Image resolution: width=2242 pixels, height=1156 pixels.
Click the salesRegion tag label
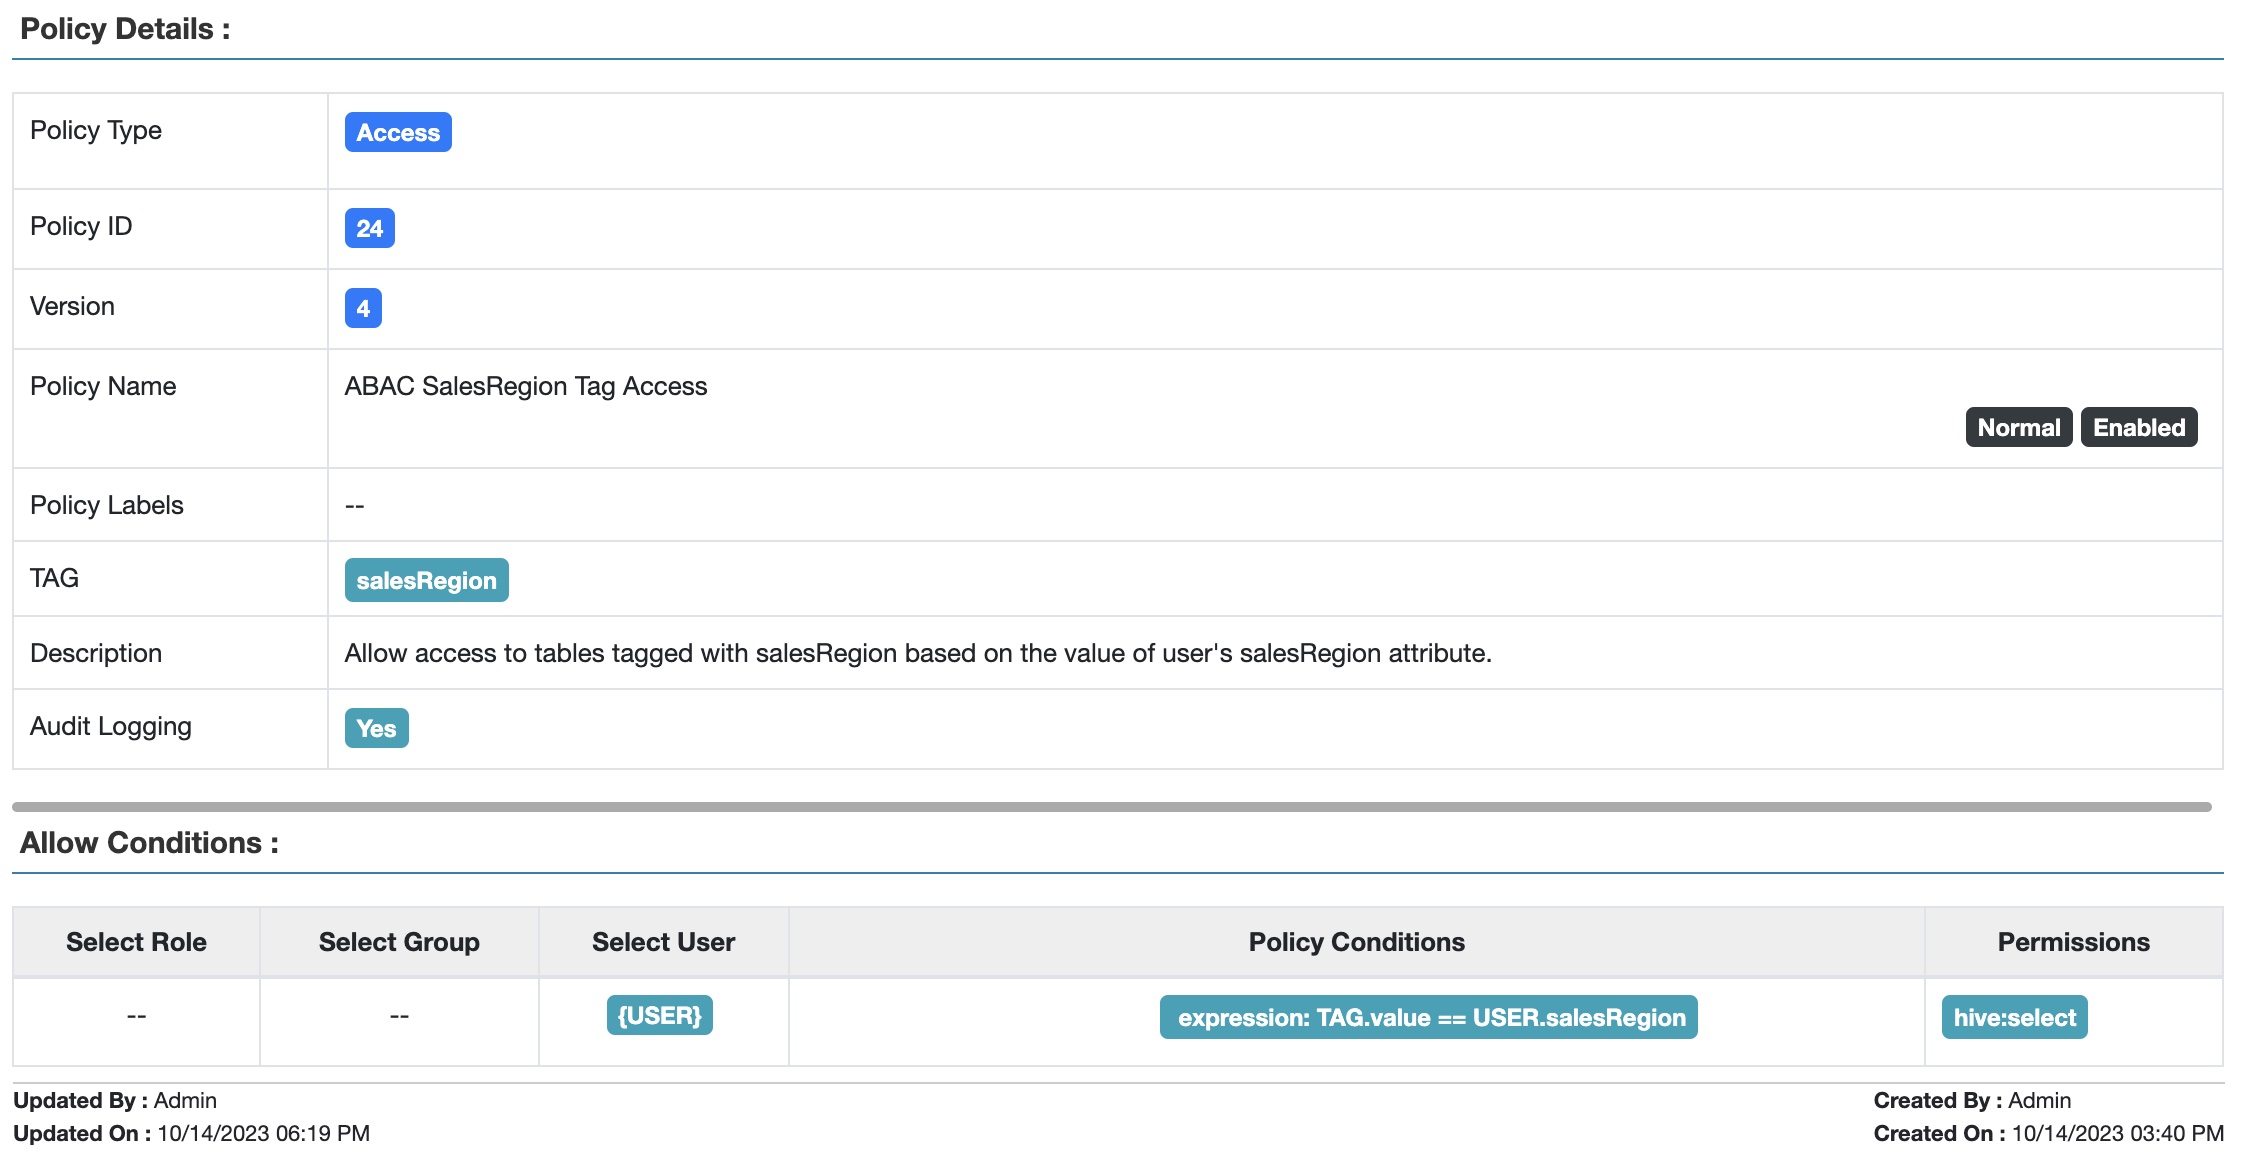(x=426, y=580)
